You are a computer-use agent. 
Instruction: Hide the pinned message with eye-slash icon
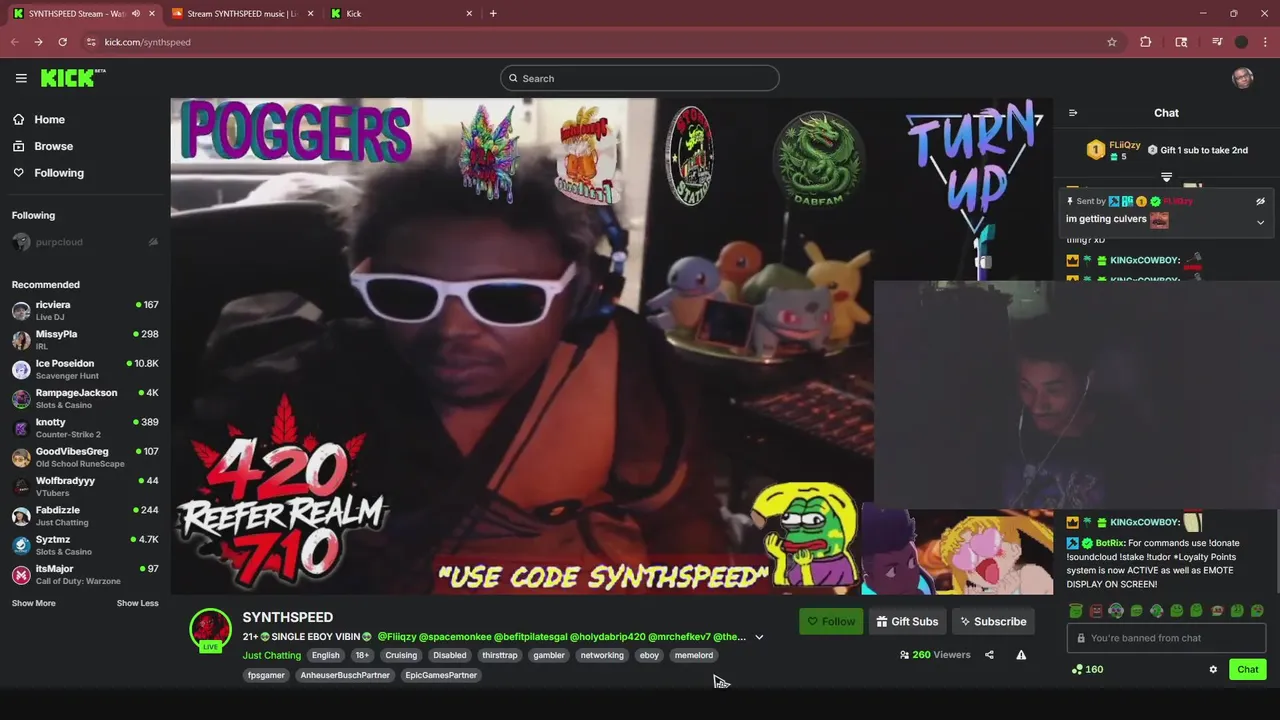1260,201
